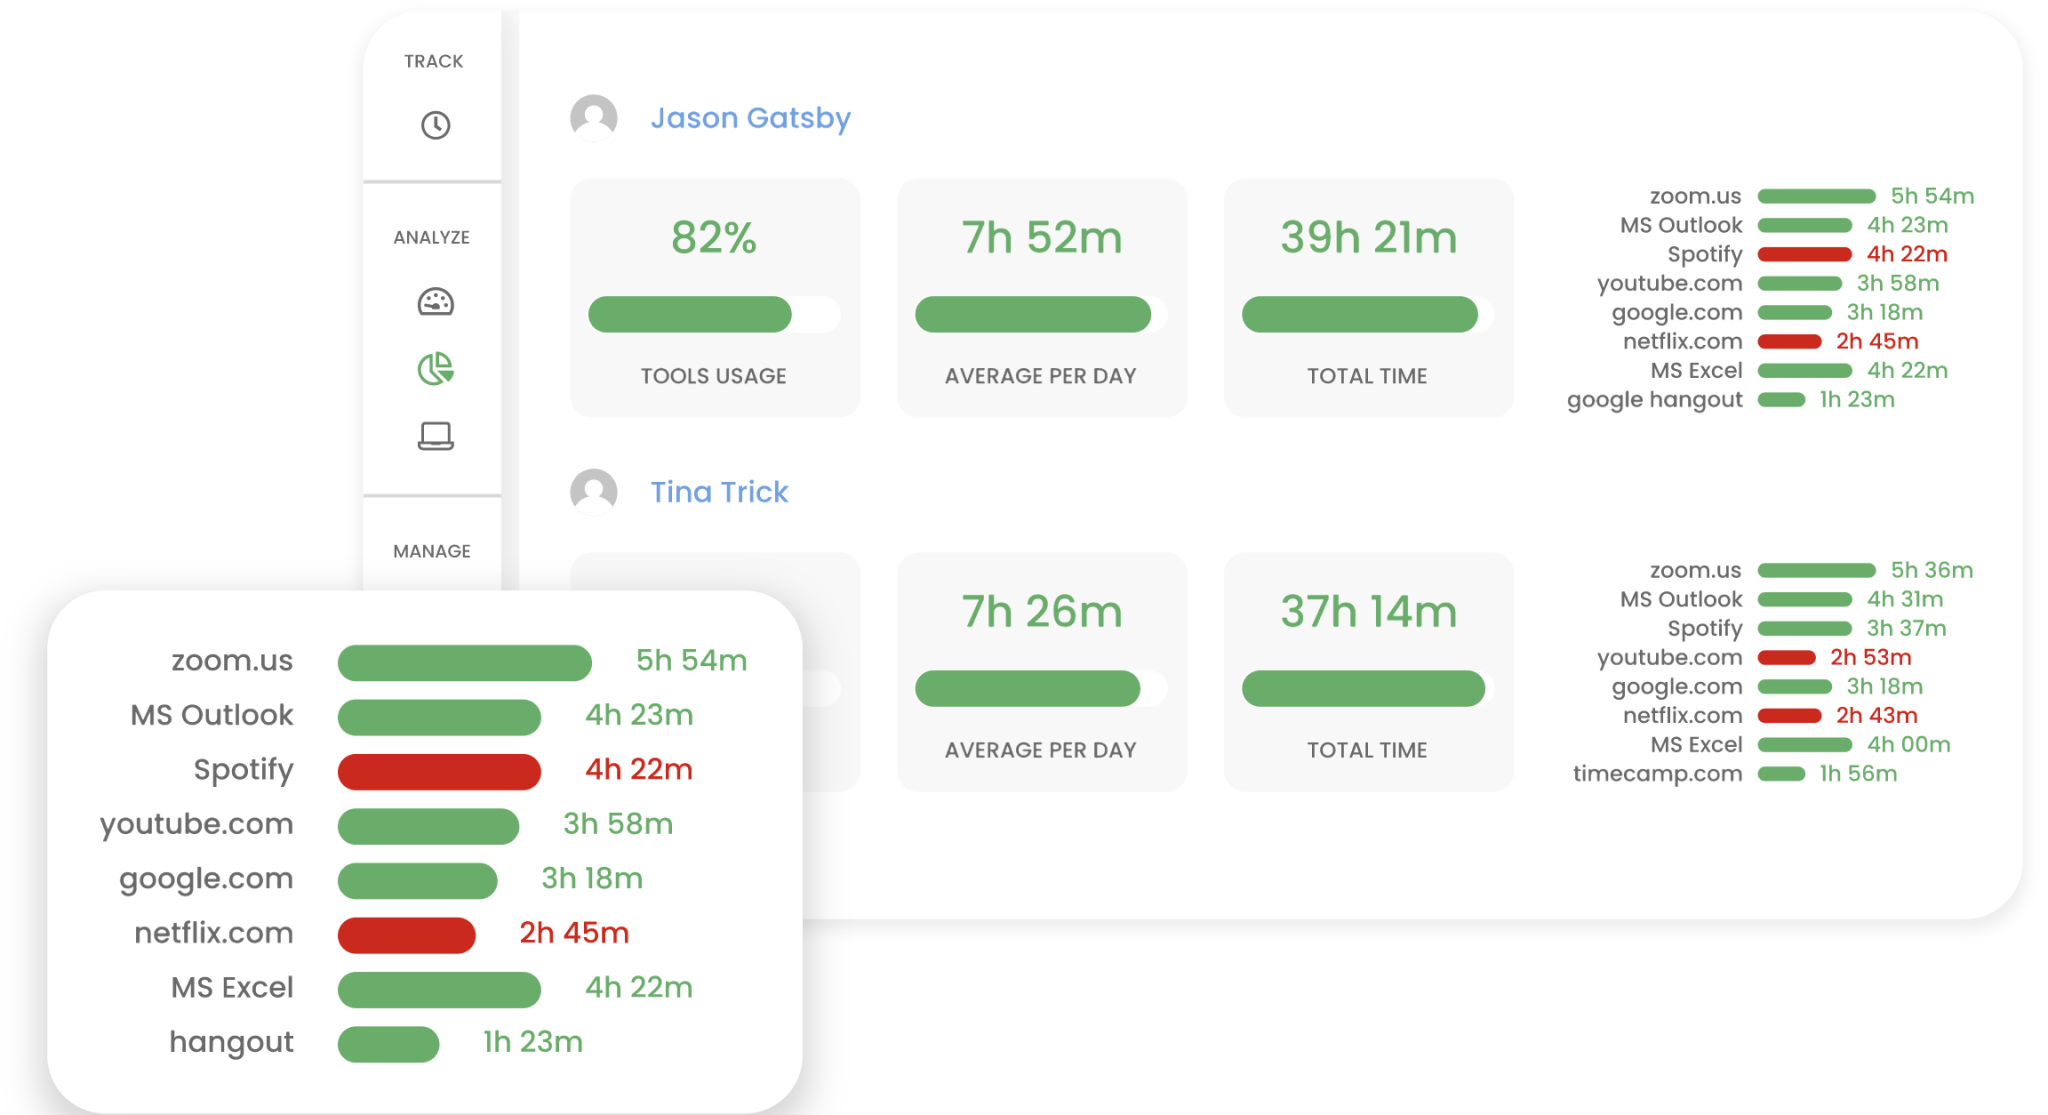
Task: Click the zoom.us entry in Jason's app list
Action: 1697,195
